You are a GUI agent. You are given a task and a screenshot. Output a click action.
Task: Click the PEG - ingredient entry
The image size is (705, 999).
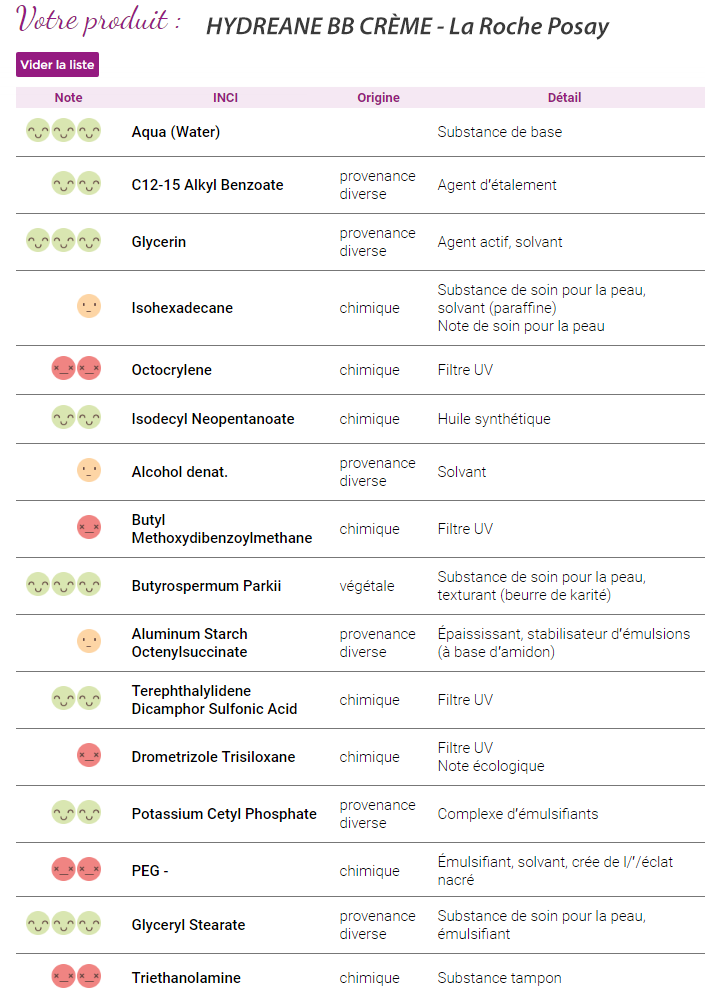150,871
